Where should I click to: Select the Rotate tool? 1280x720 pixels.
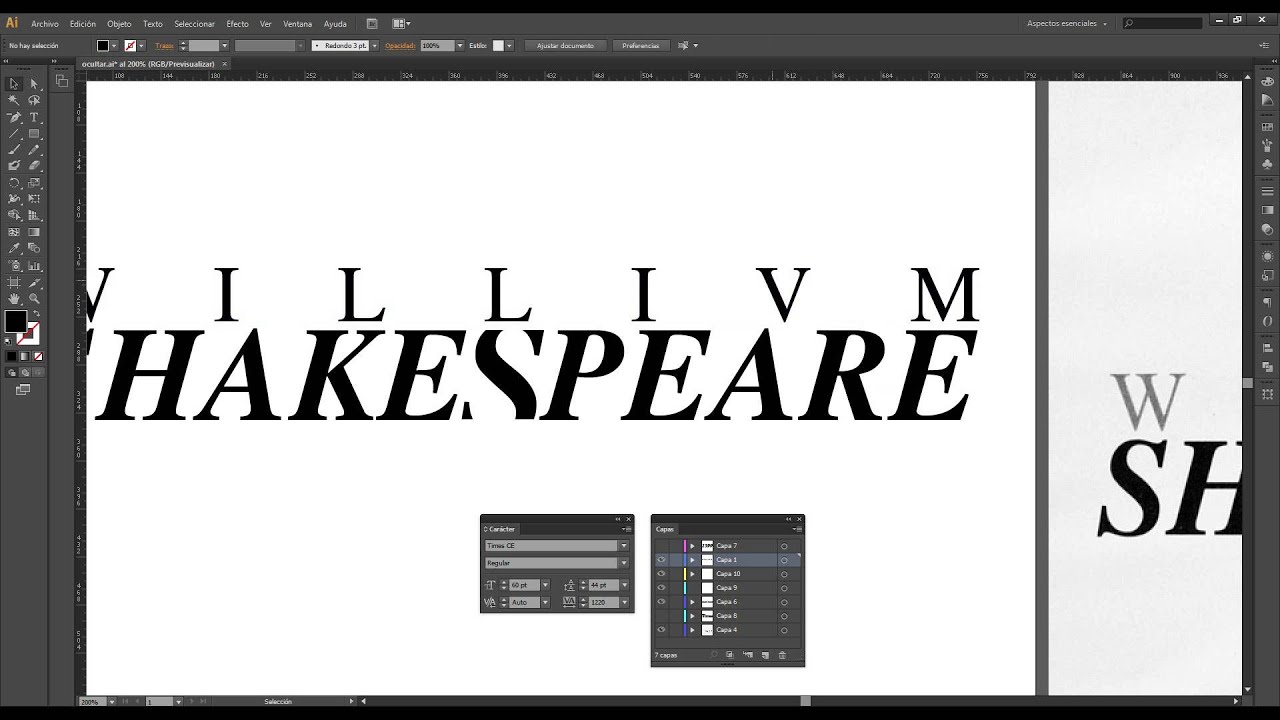click(14, 183)
